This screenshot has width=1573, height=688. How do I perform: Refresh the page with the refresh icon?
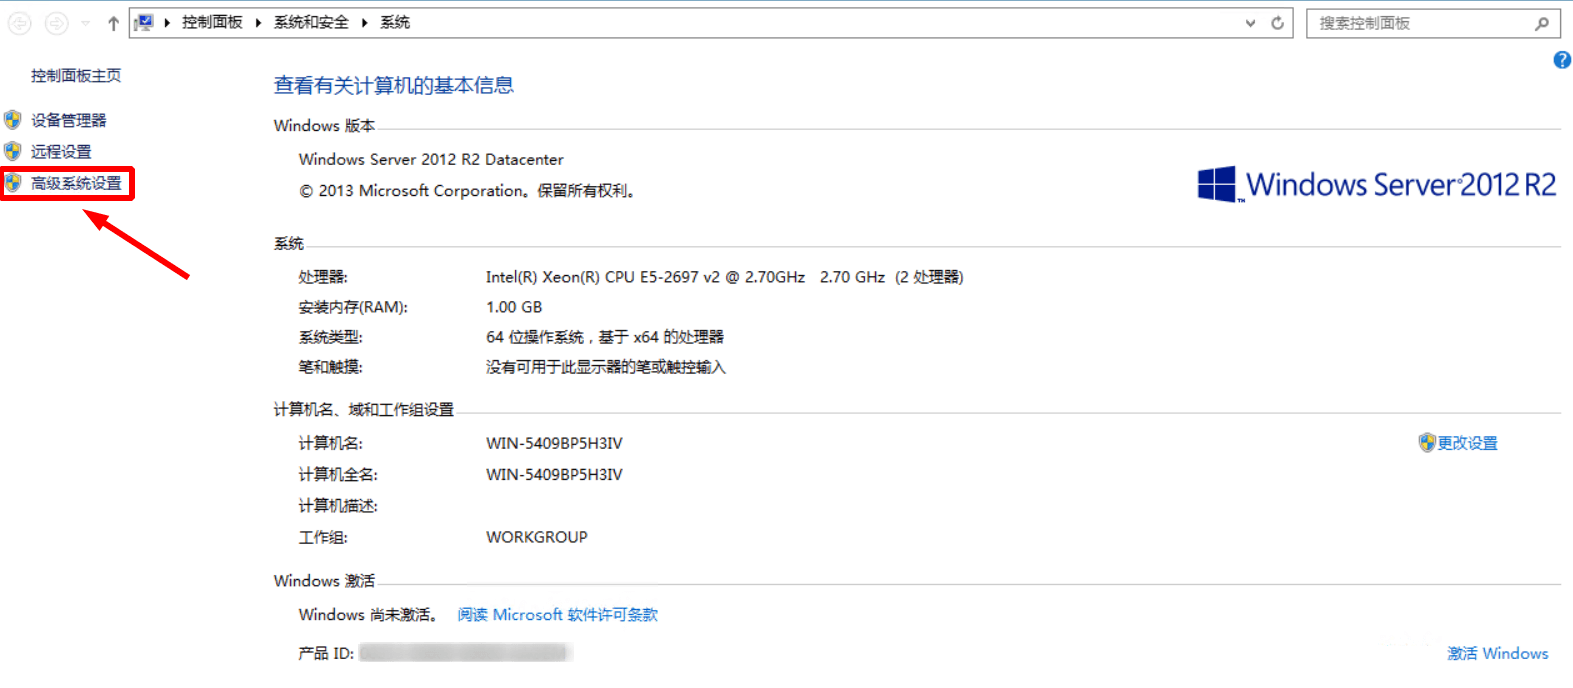pos(1277,23)
